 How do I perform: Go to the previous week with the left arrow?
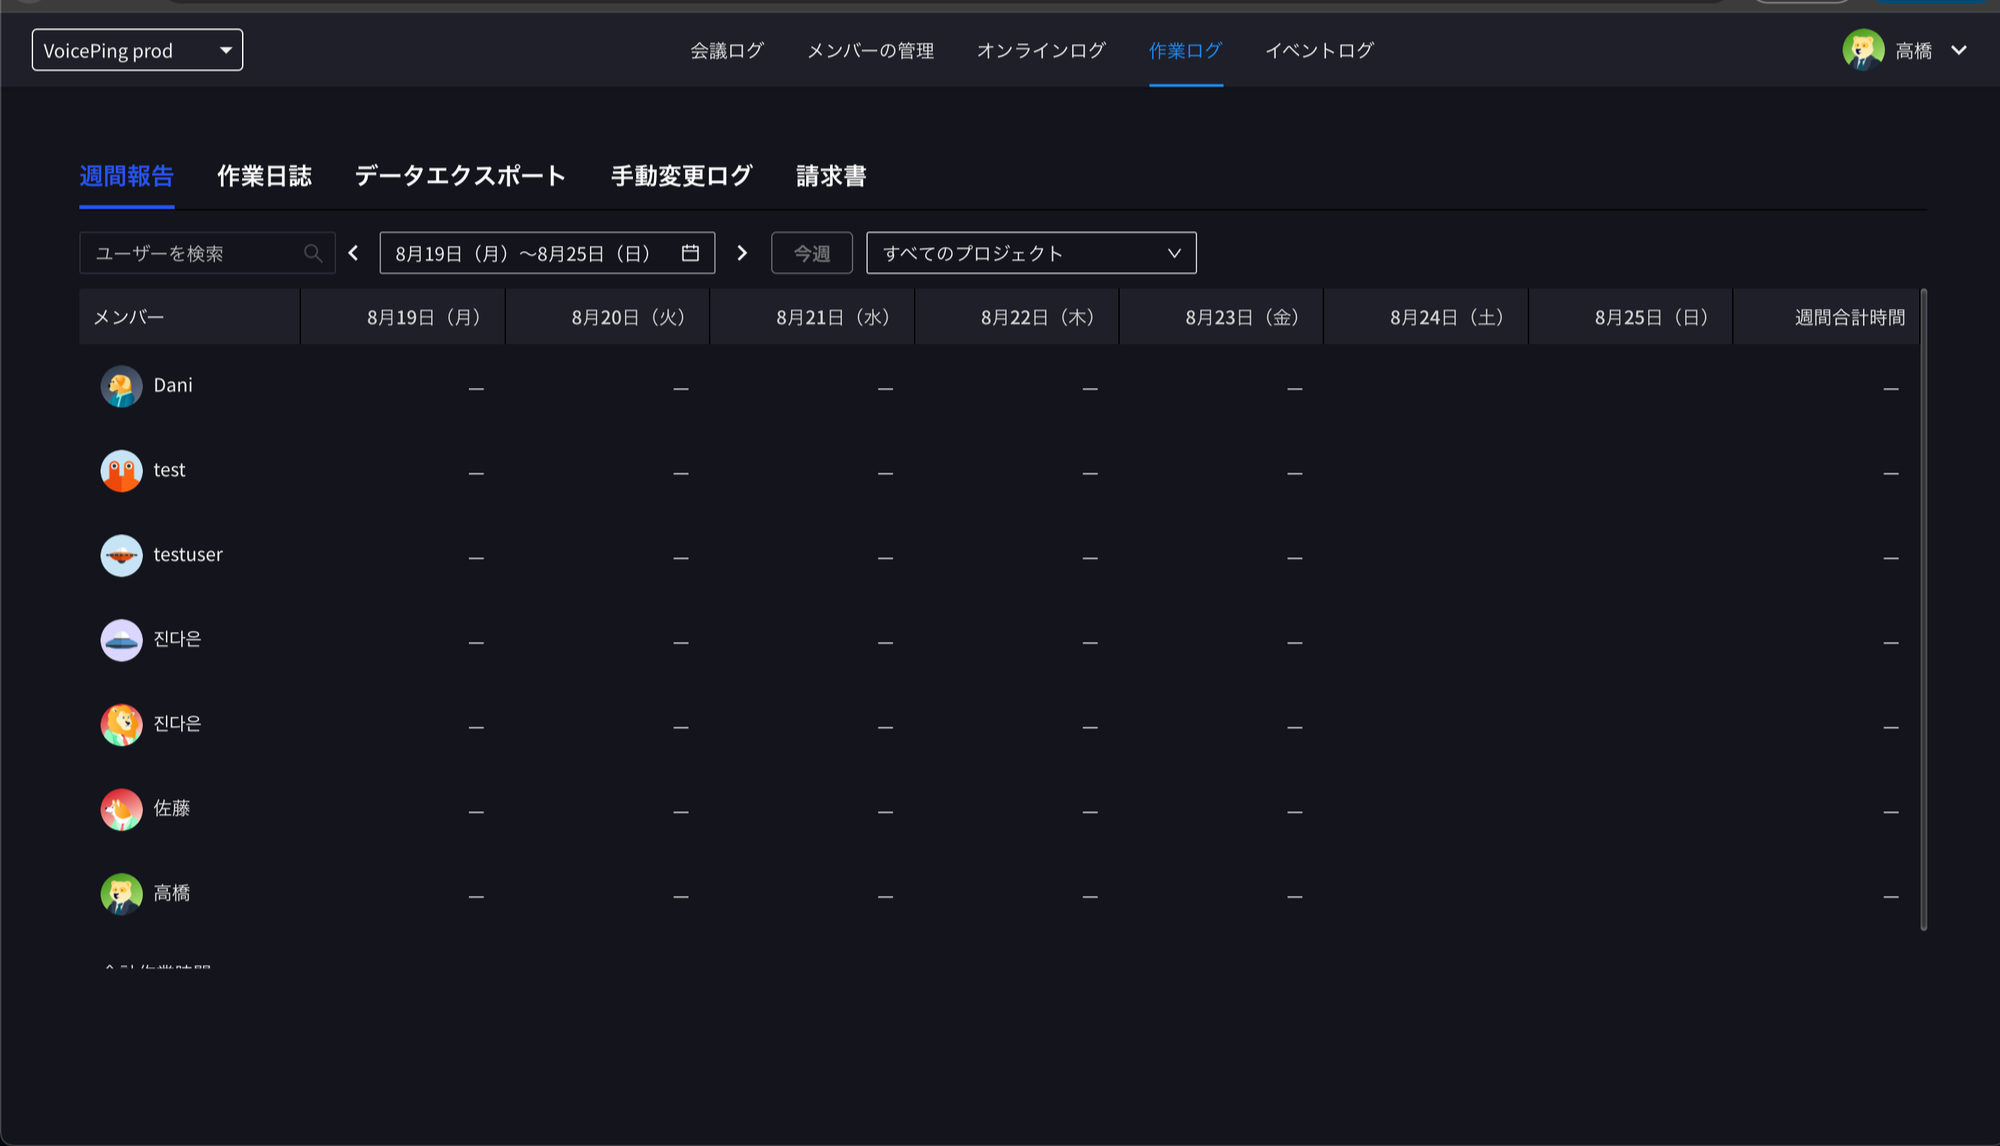pyautogui.click(x=352, y=253)
